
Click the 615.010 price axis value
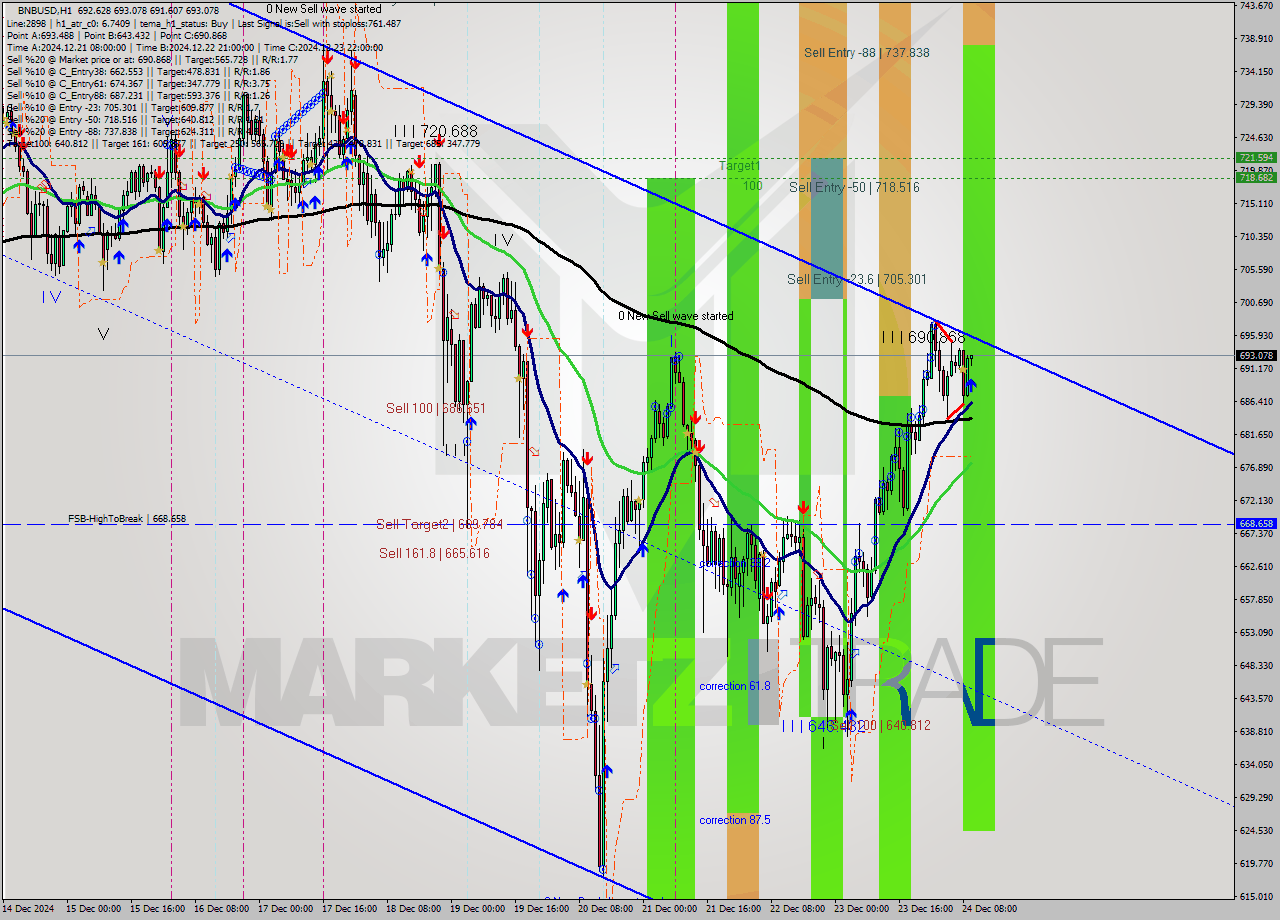click(1256, 897)
